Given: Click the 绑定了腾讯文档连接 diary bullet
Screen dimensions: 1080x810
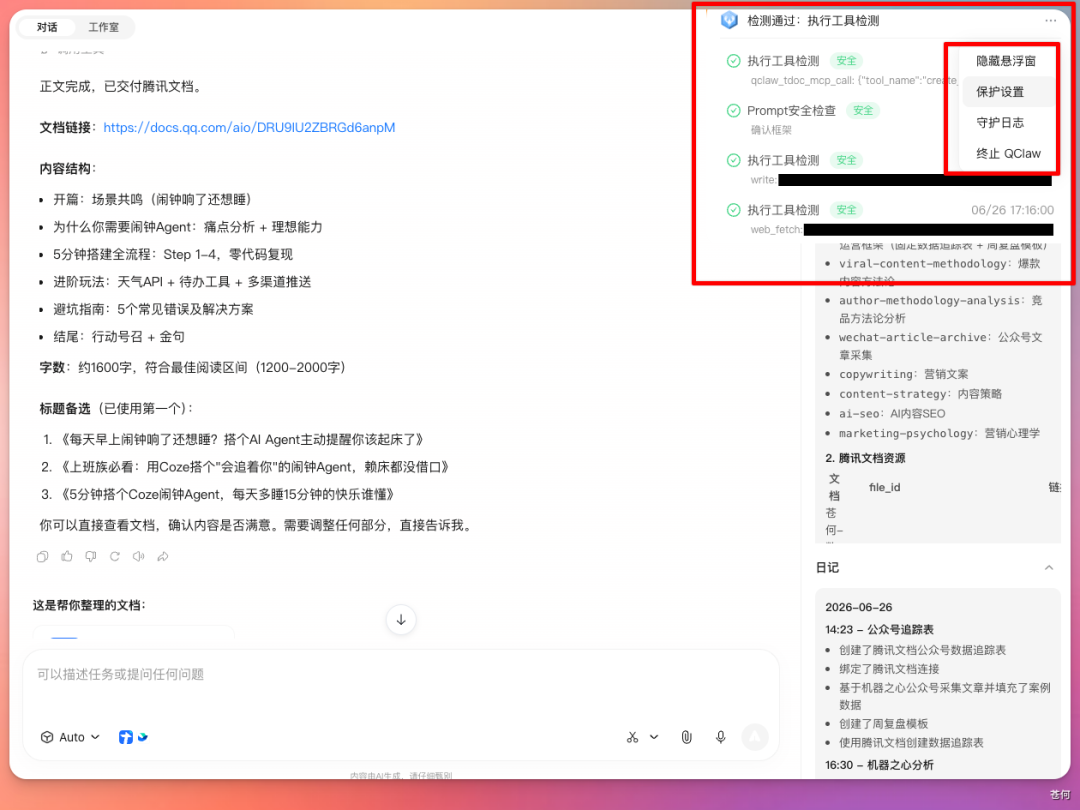Looking at the screenshot, I should click(889, 669).
